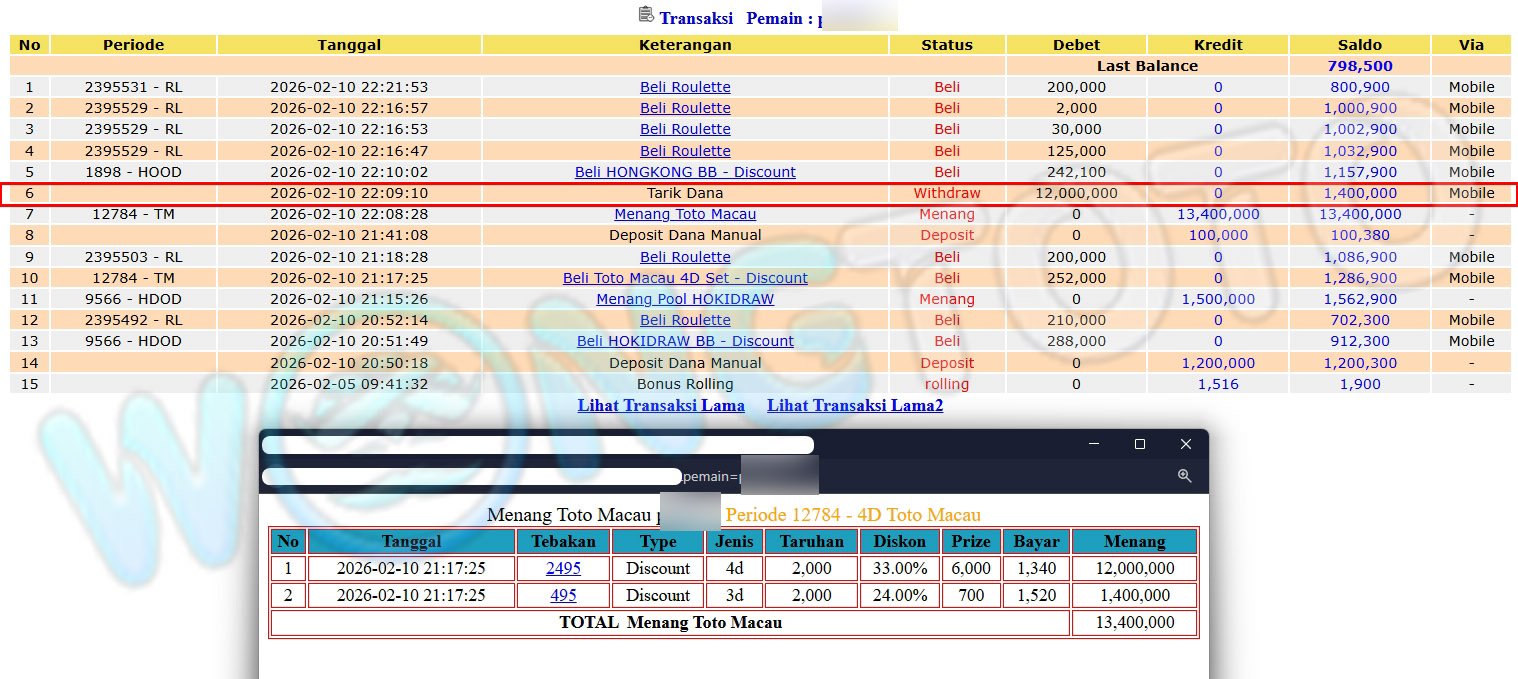Open Beli Toto Macau 4D Set - Discount

(x=685, y=278)
